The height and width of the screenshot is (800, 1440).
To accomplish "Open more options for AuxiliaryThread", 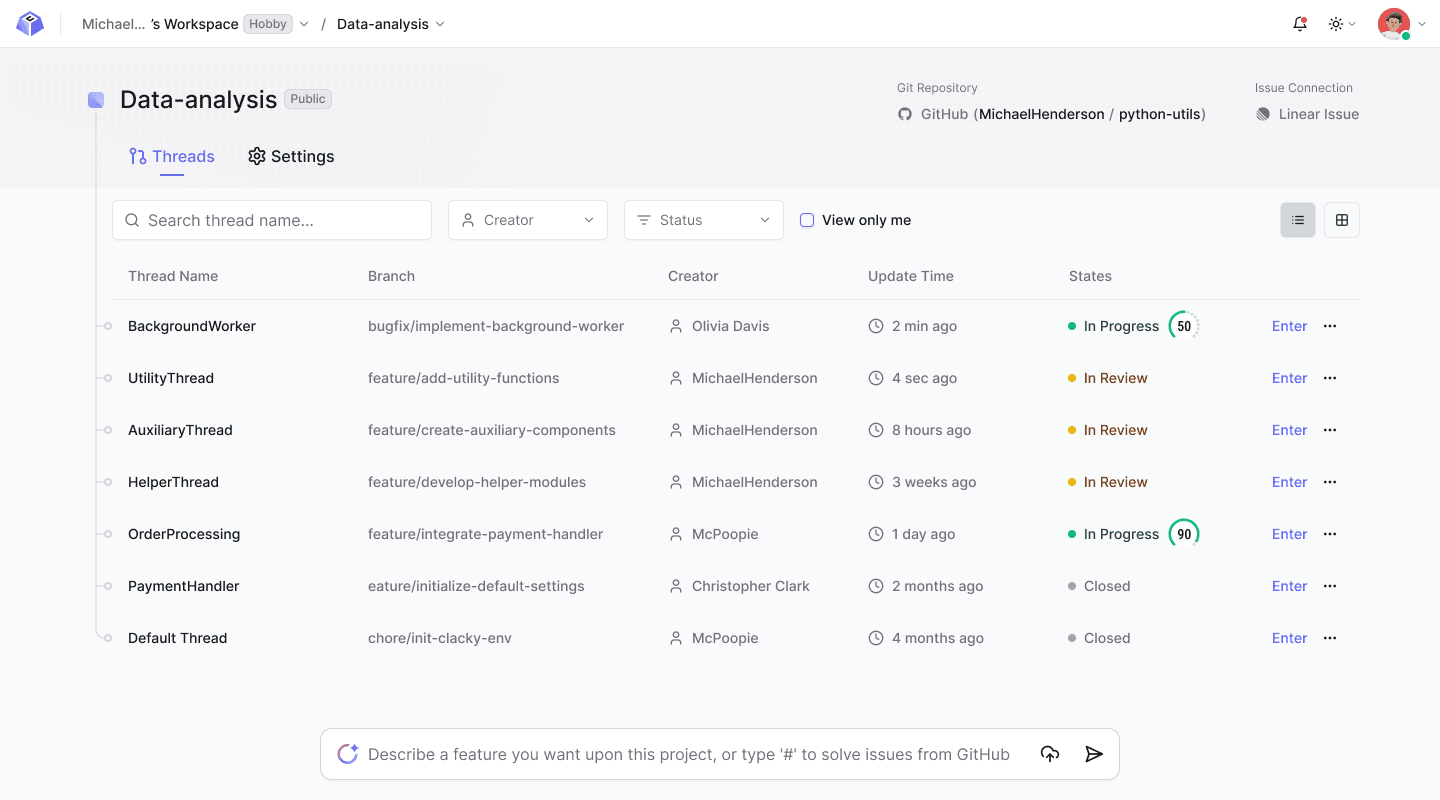I will pos(1330,430).
